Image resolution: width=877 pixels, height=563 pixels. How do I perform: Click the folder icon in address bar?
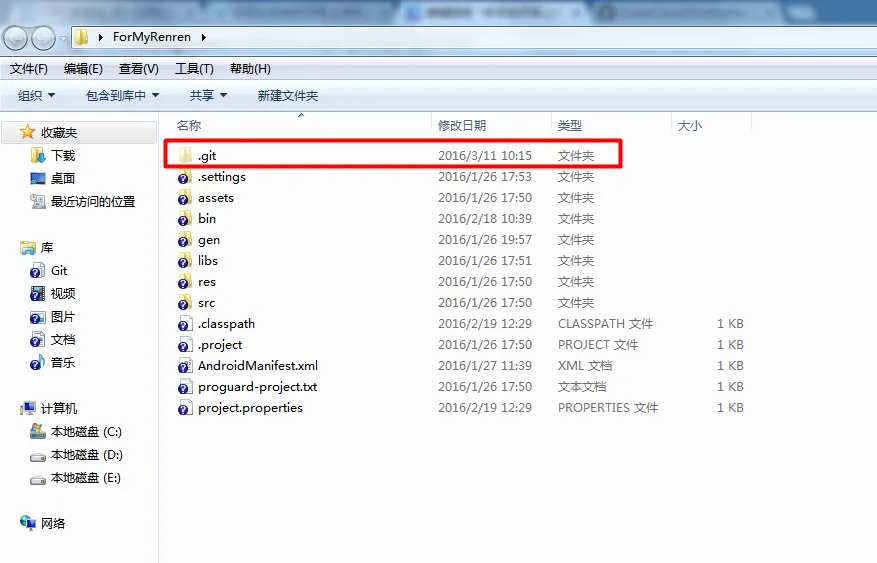point(82,37)
